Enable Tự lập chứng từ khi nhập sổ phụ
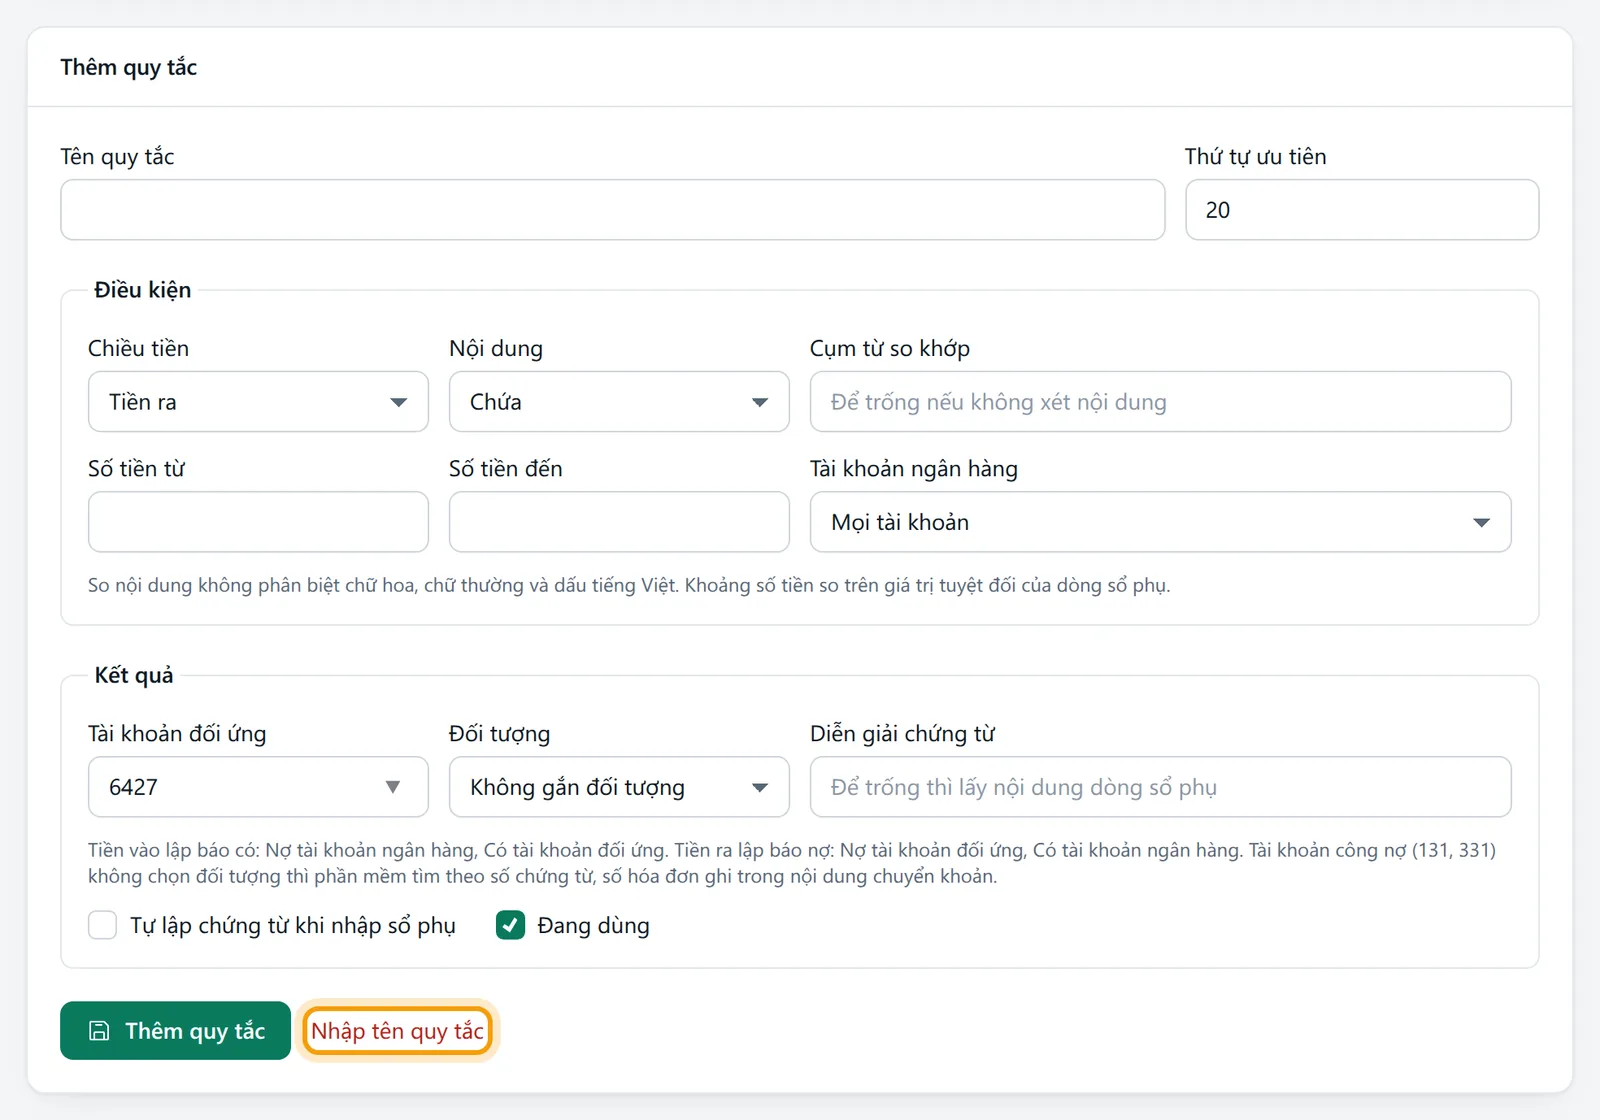 [102, 925]
